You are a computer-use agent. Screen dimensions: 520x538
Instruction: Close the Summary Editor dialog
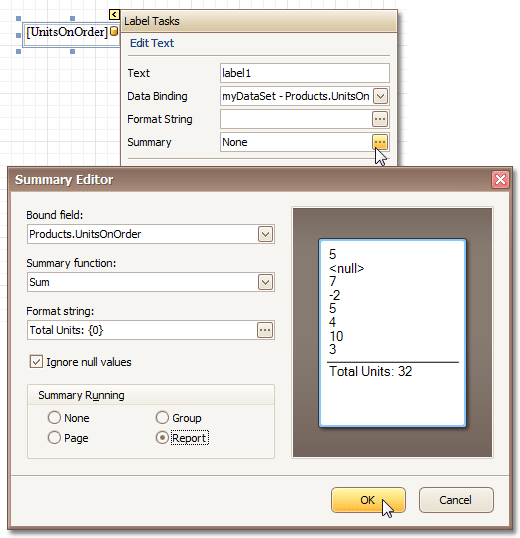500,179
